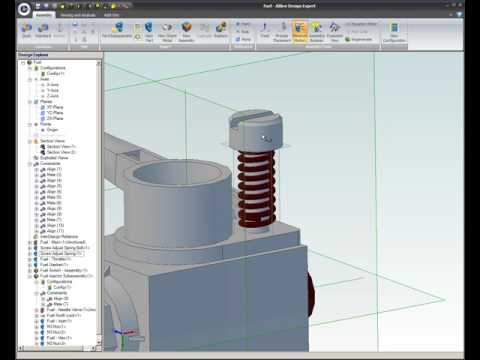Image resolution: width=480 pixels, height=360 pixels.
Task: Click the New Assembly ribbon icon
Action: (186, 32)
